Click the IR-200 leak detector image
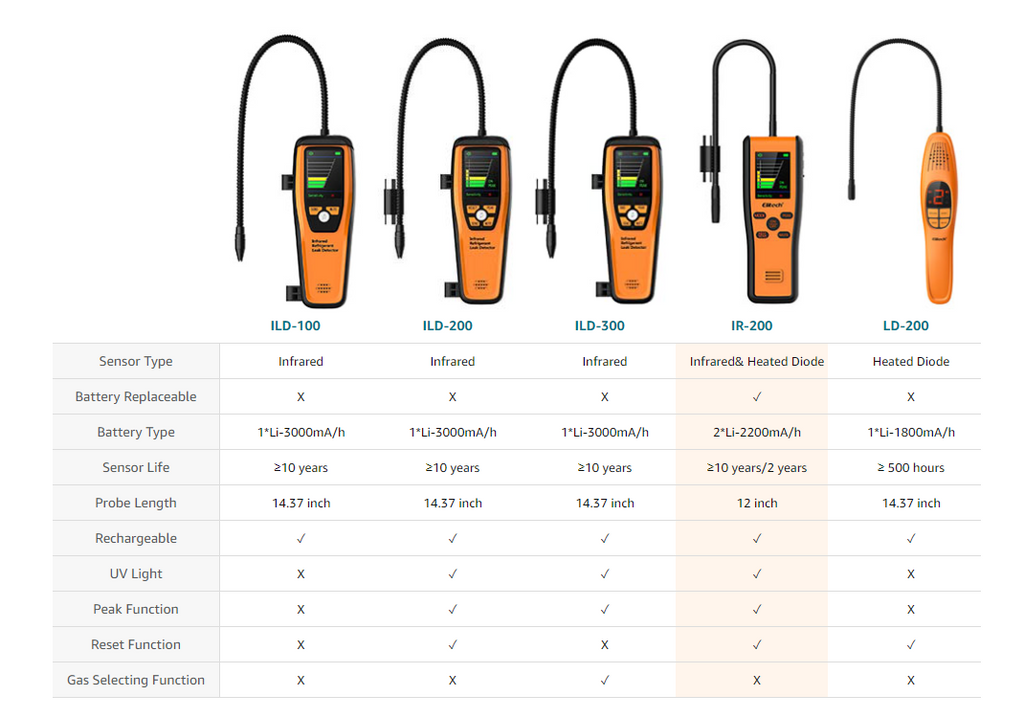This screenshot has width=1024, height=718. pyautogui.click(x=752, y=171)
